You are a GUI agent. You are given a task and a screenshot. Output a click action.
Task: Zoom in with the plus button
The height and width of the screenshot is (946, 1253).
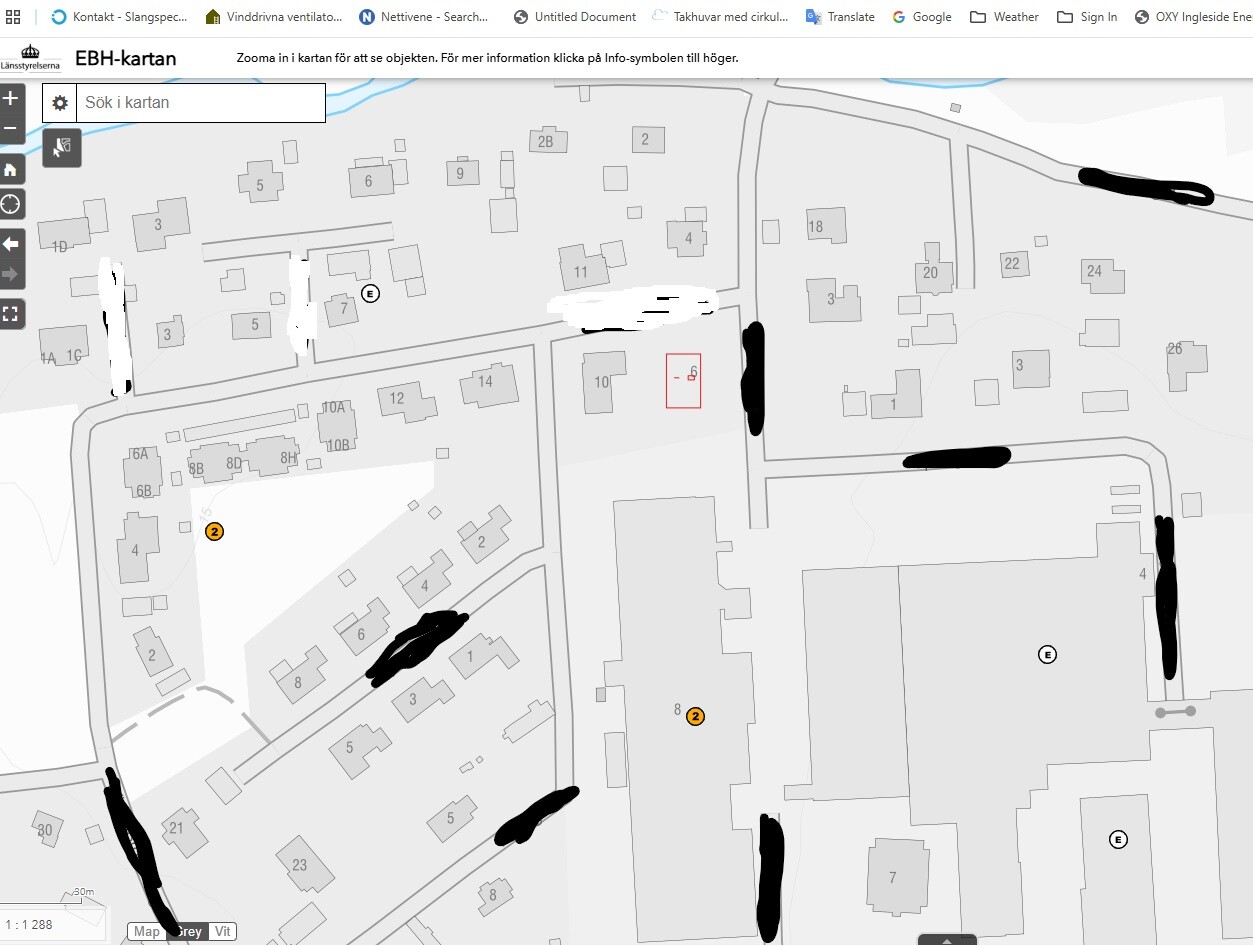pos(11,99)
